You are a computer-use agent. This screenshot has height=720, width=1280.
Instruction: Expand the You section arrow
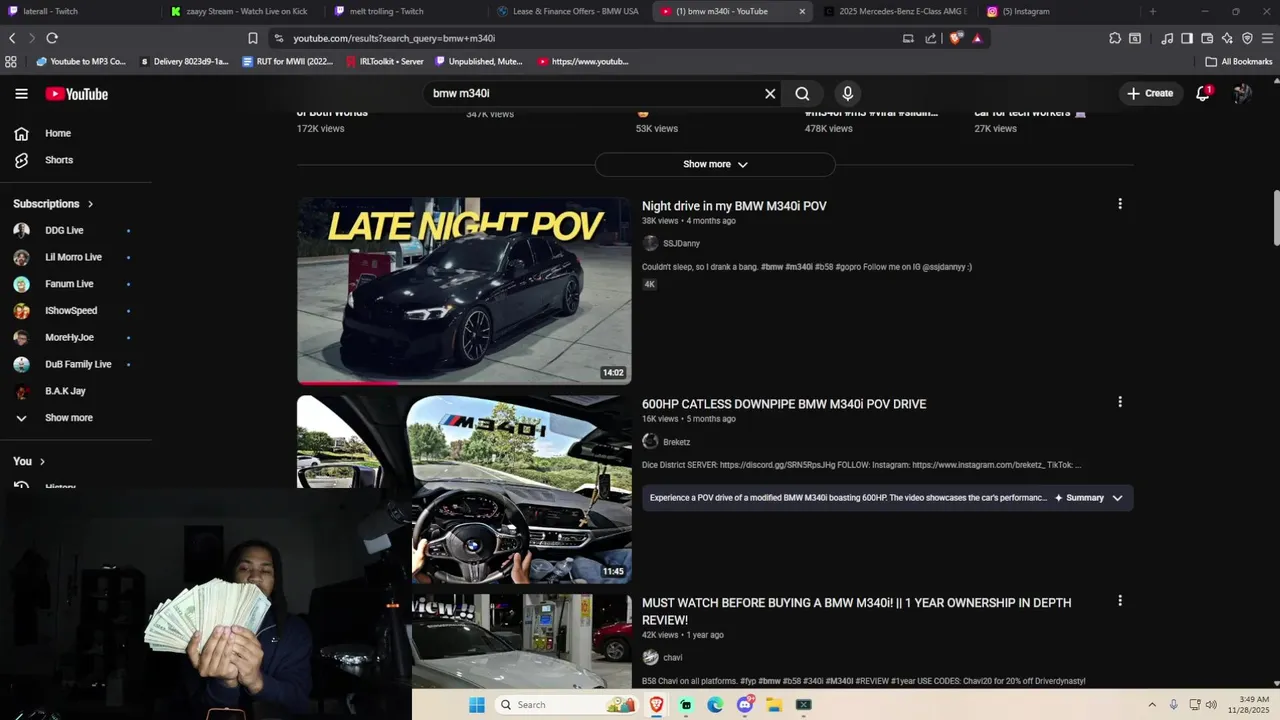click(x=42, y=461)
